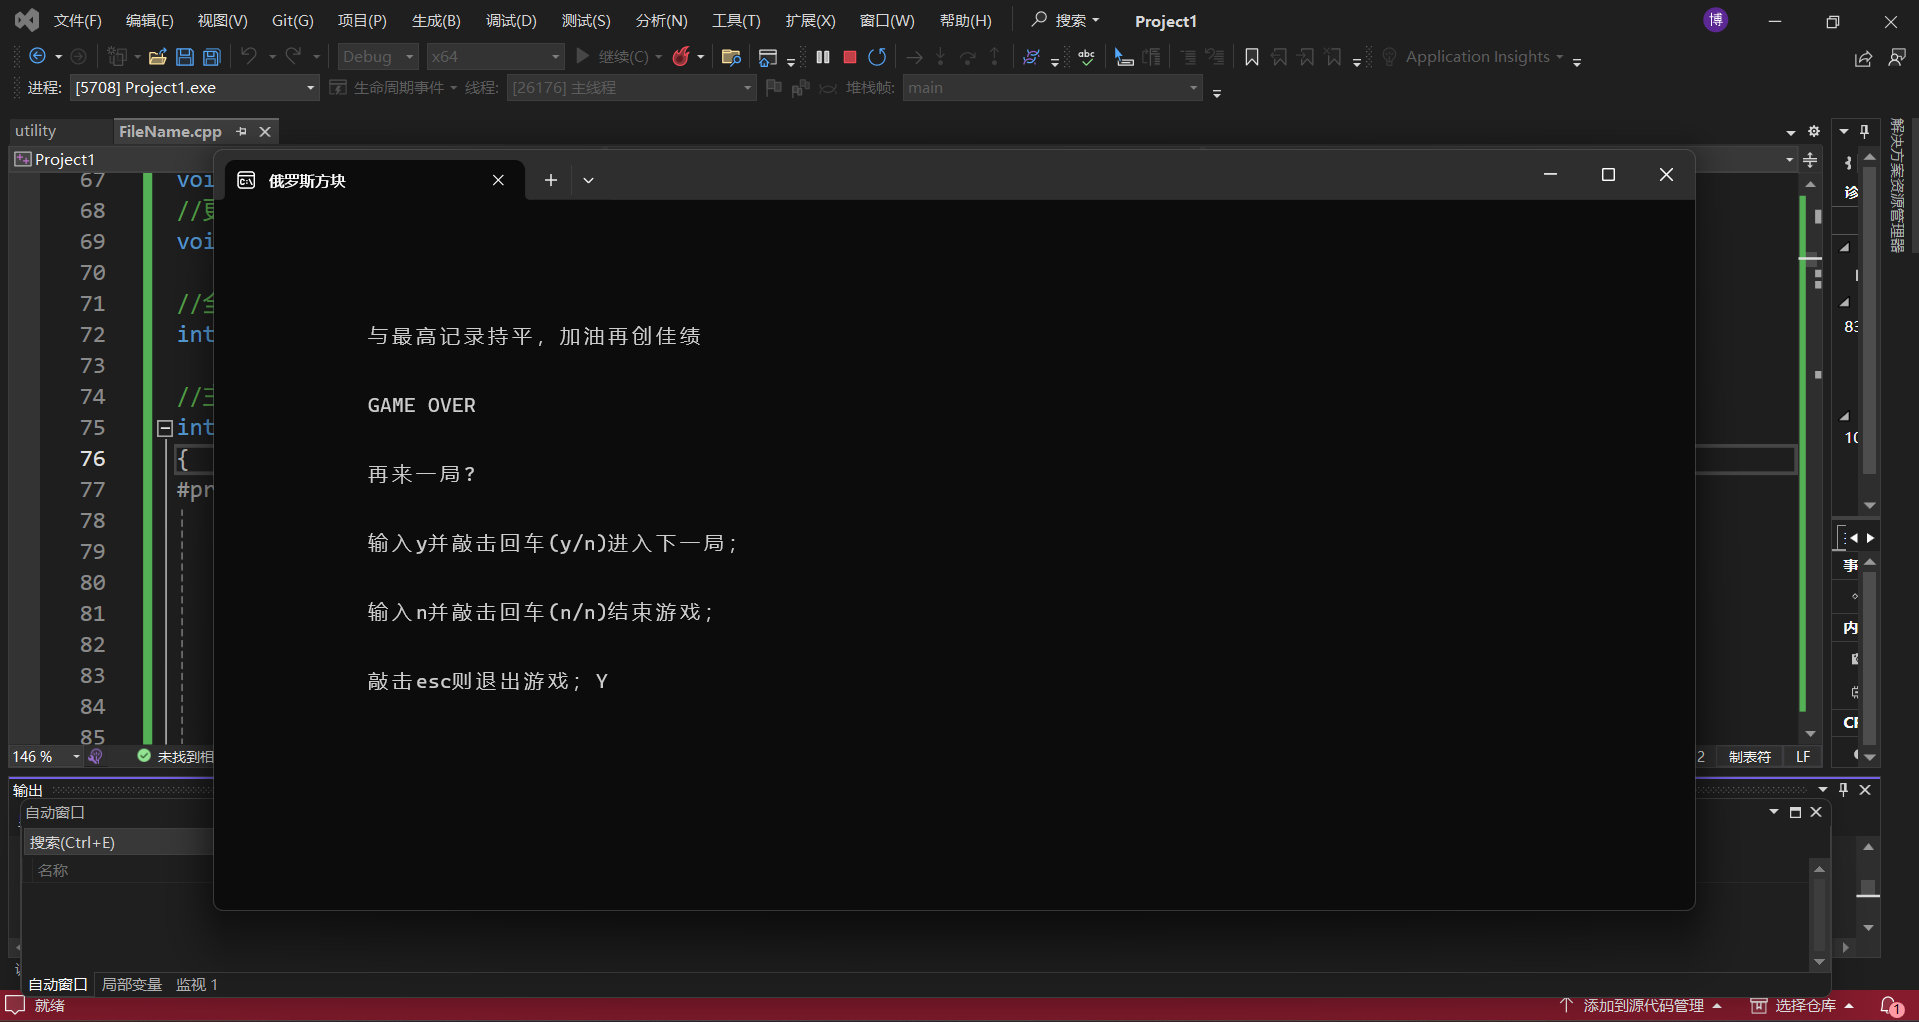
Task: Open the Debug configuration dropdown
Action: (x=377, y=57)
